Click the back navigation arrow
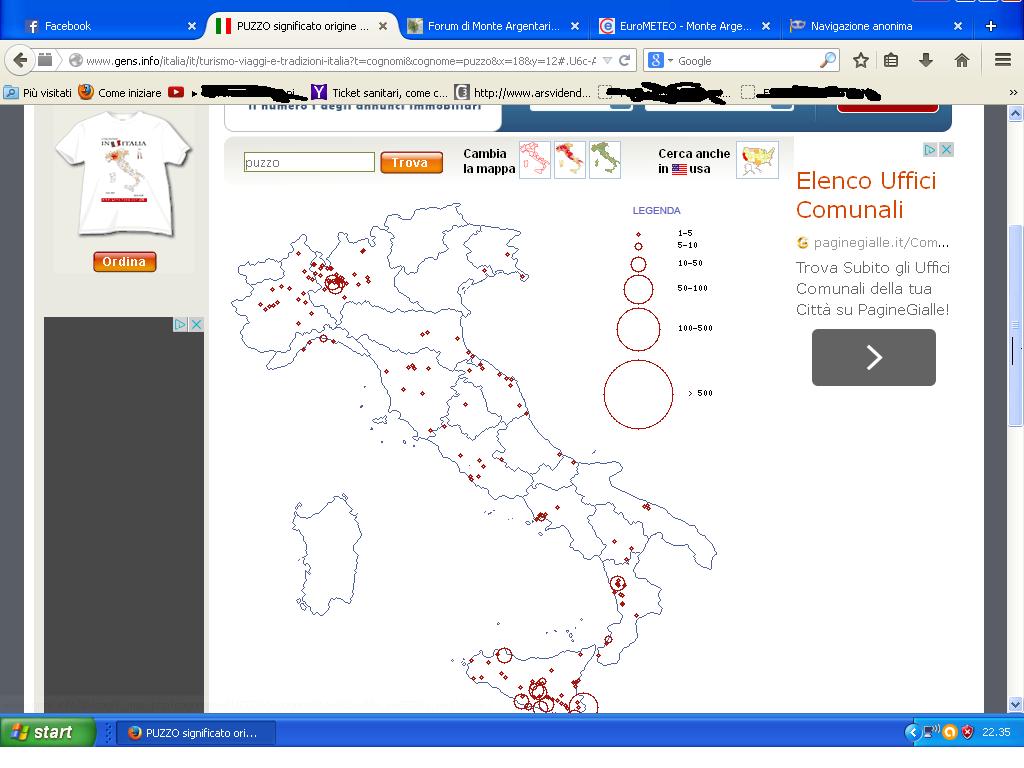Screen dimensions: 1024x768 (21, 60)
